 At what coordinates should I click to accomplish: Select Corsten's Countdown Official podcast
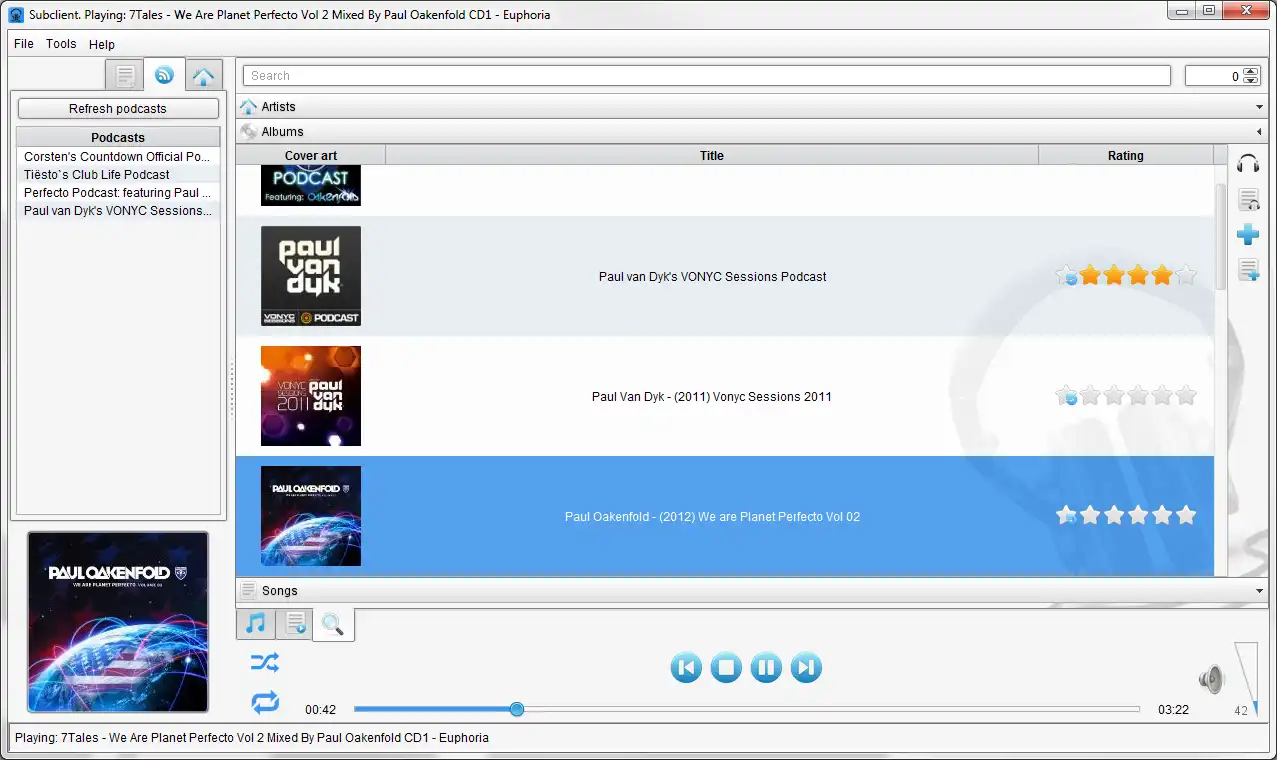tap(118, 157)
